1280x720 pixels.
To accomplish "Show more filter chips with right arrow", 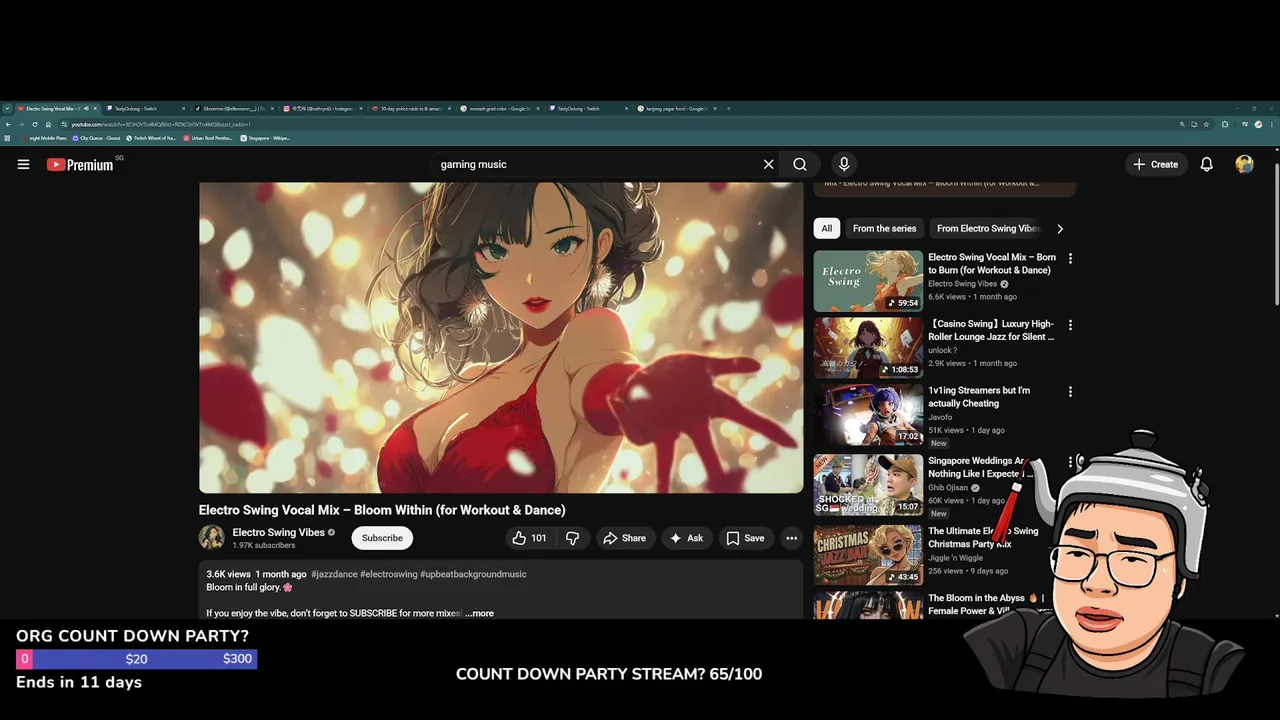I will pos(1060,228).
